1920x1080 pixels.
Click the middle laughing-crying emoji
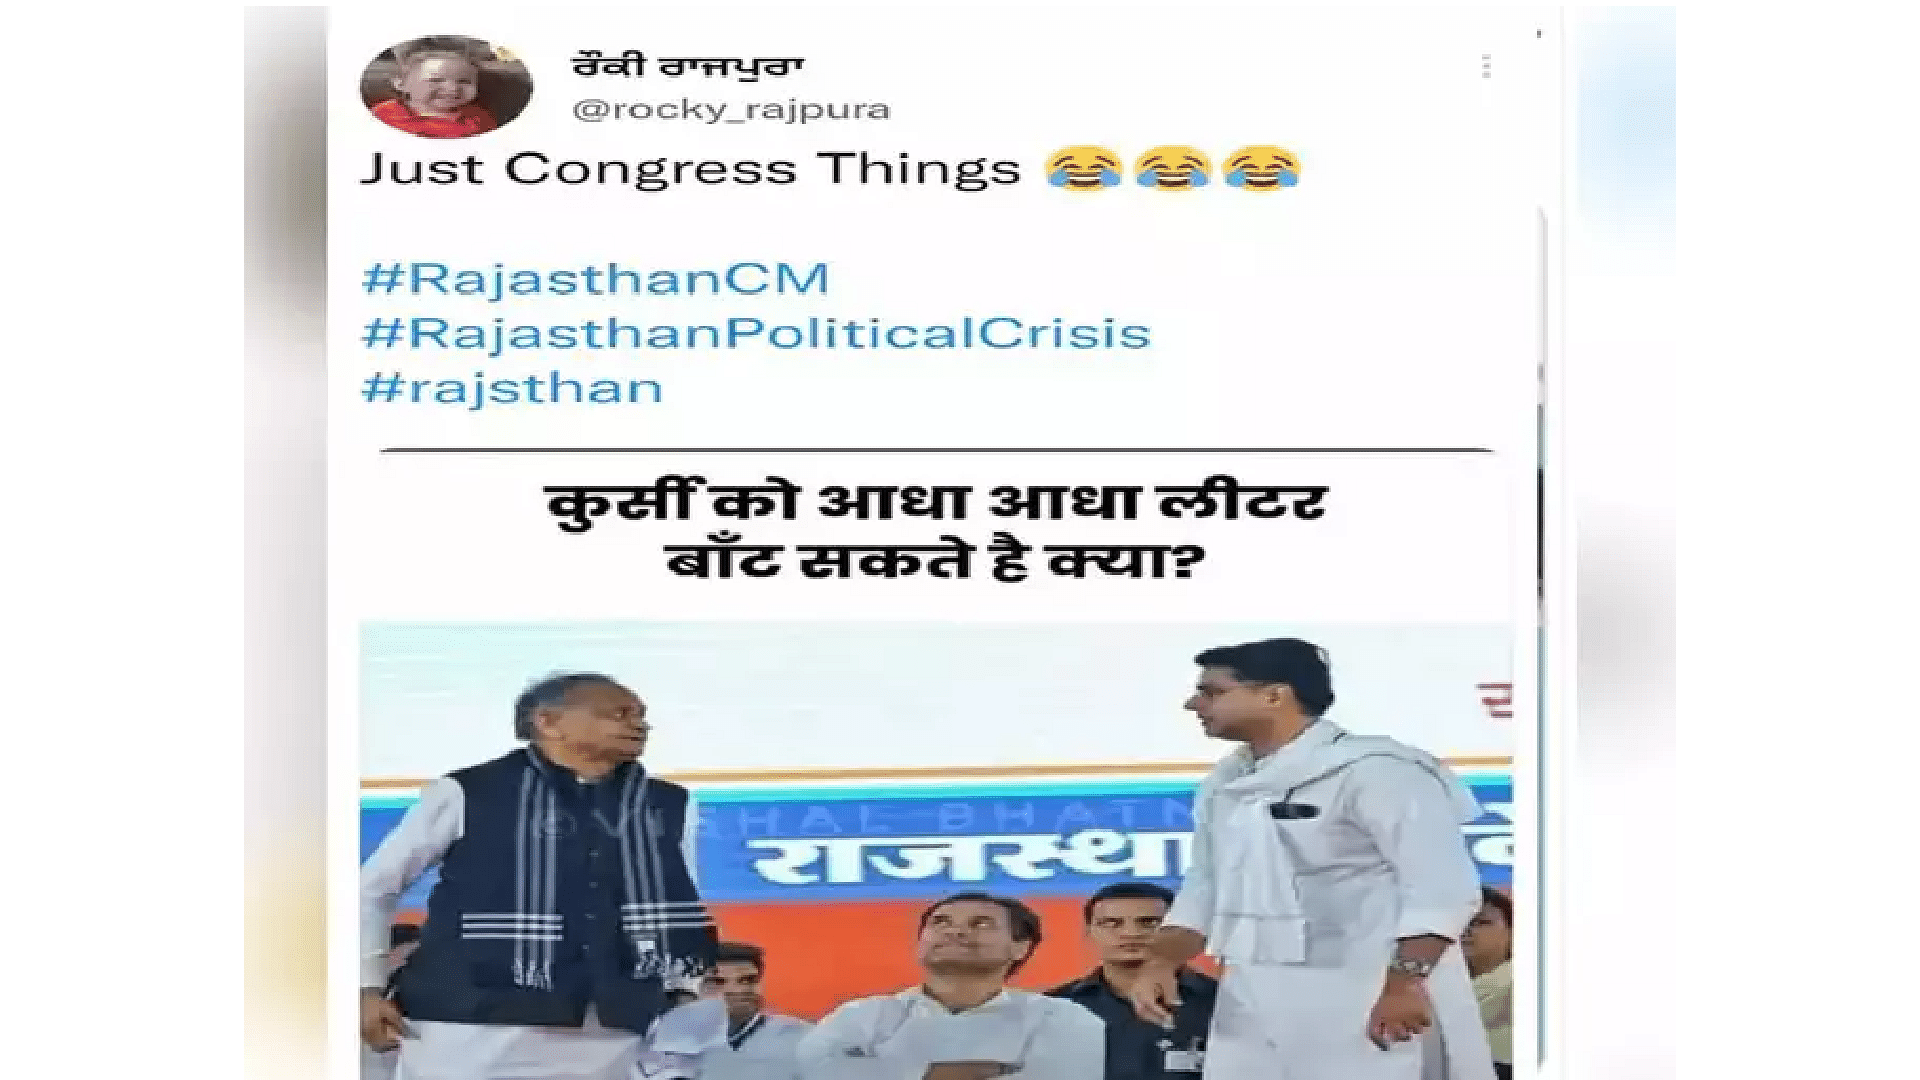(1173, 169)
